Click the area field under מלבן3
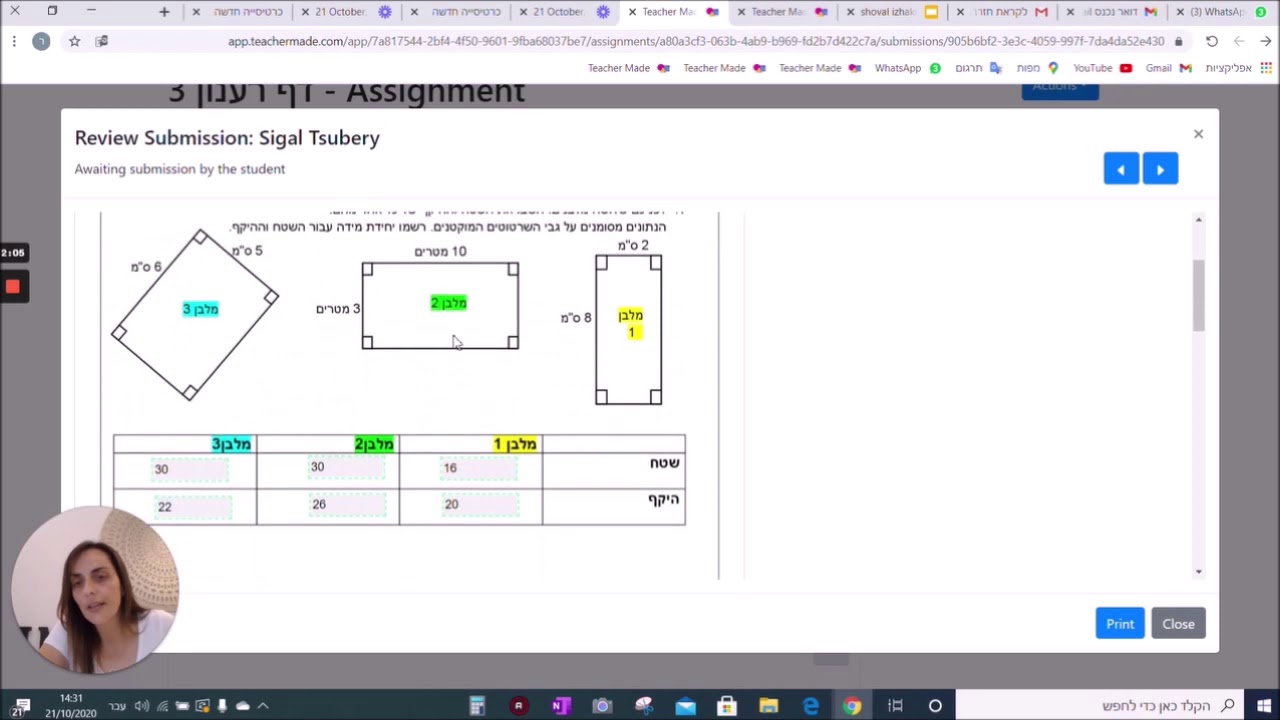Viewport: 1280px width, 720px height. (190, 469)
